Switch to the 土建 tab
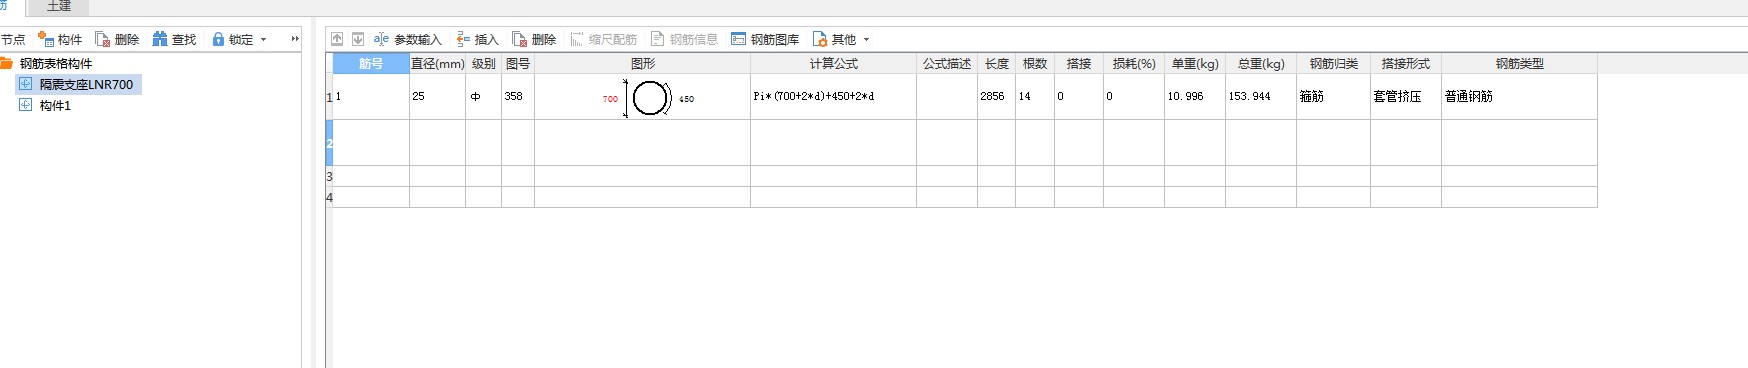1748x368 pixels. pyautogui.click(x=59, y=6)
